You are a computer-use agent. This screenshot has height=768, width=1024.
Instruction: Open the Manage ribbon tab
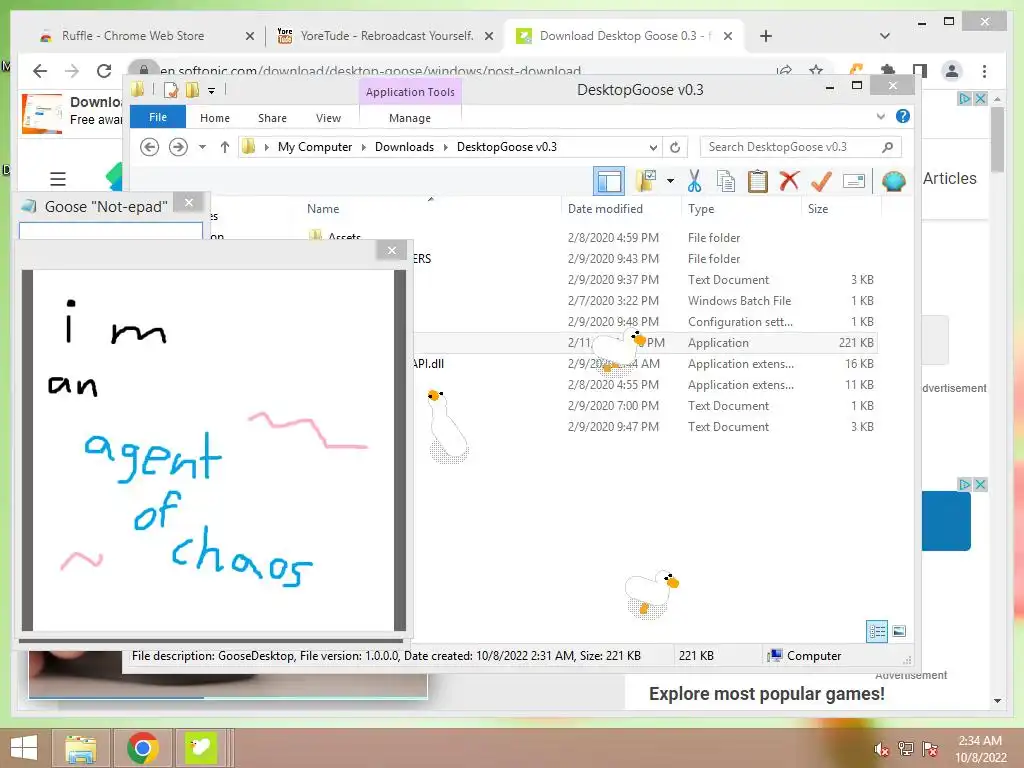click(x=409, y=118)
